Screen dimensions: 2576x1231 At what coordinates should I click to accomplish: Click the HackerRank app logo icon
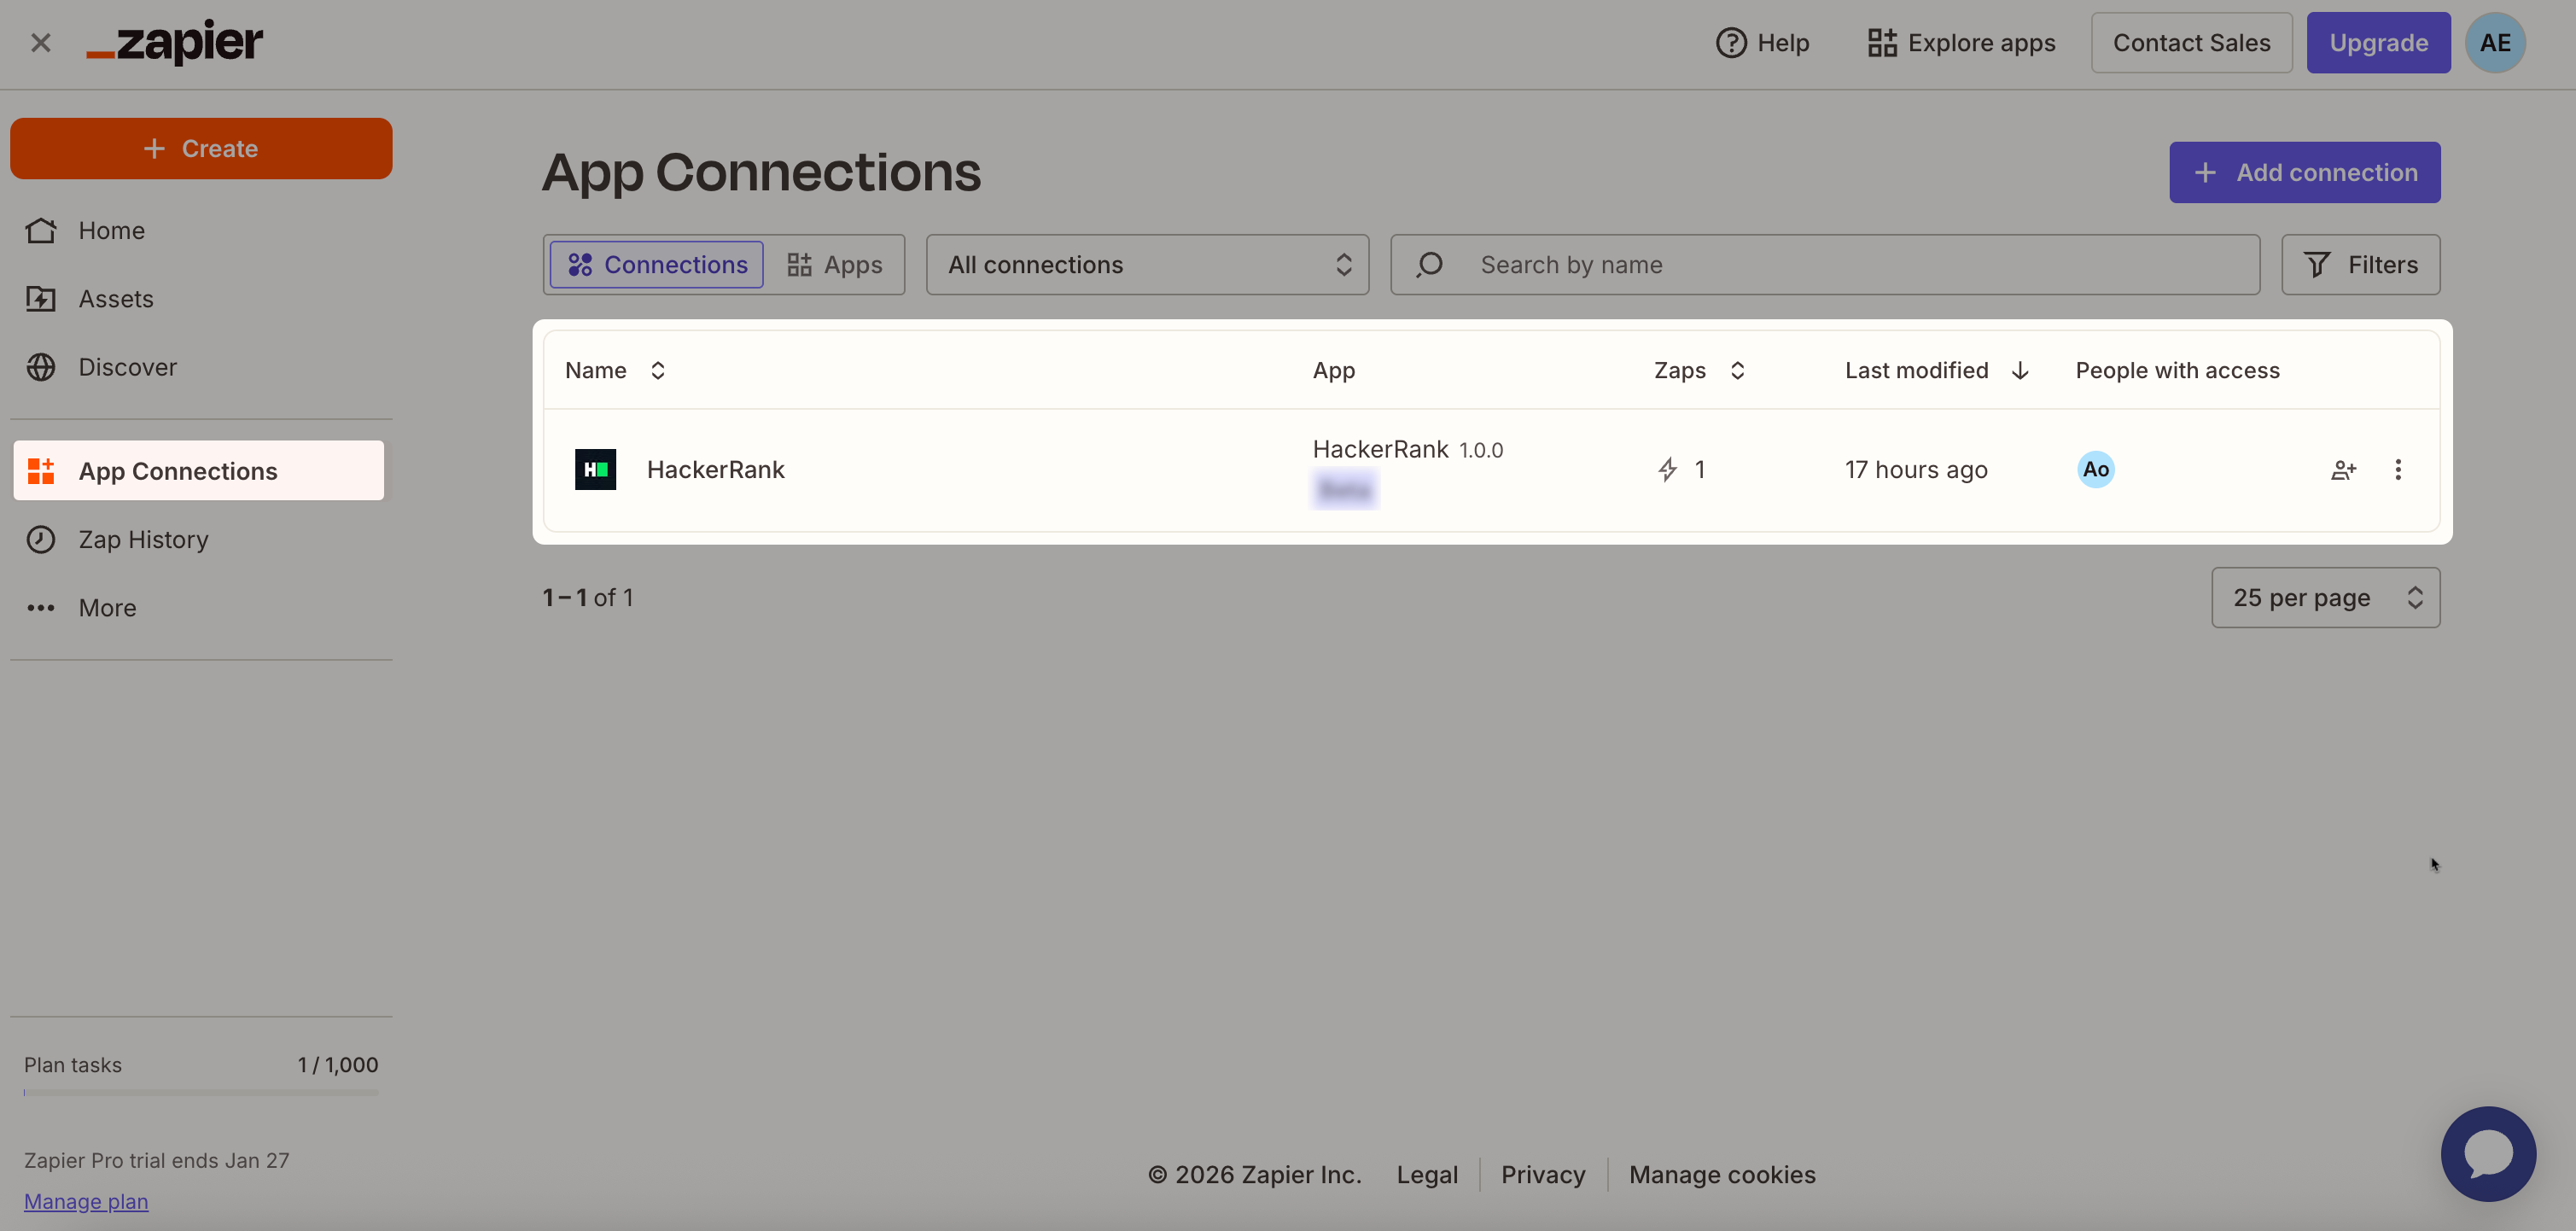tap(595, 469)
